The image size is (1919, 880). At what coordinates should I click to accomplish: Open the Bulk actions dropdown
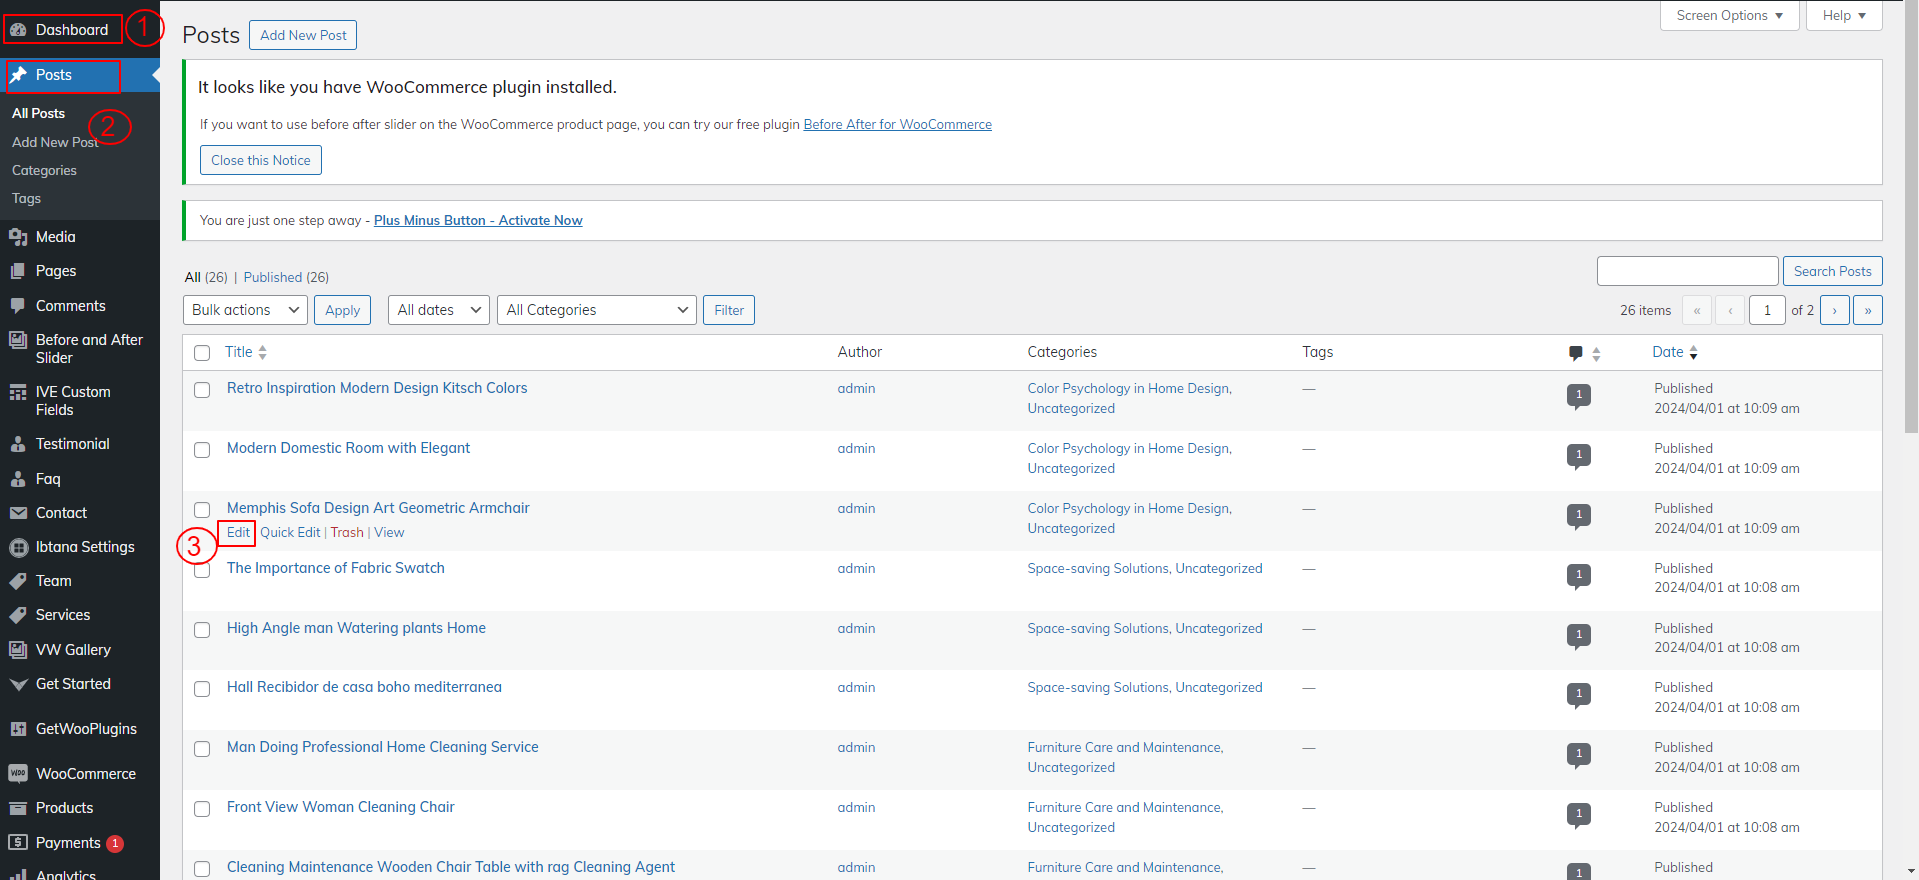tap(245, 310)
